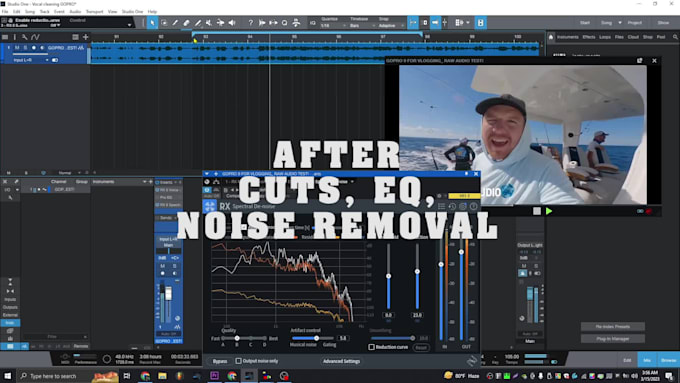Open the Browse view button
This screenshot has height=383, width=680.
[x=668, y=360]
